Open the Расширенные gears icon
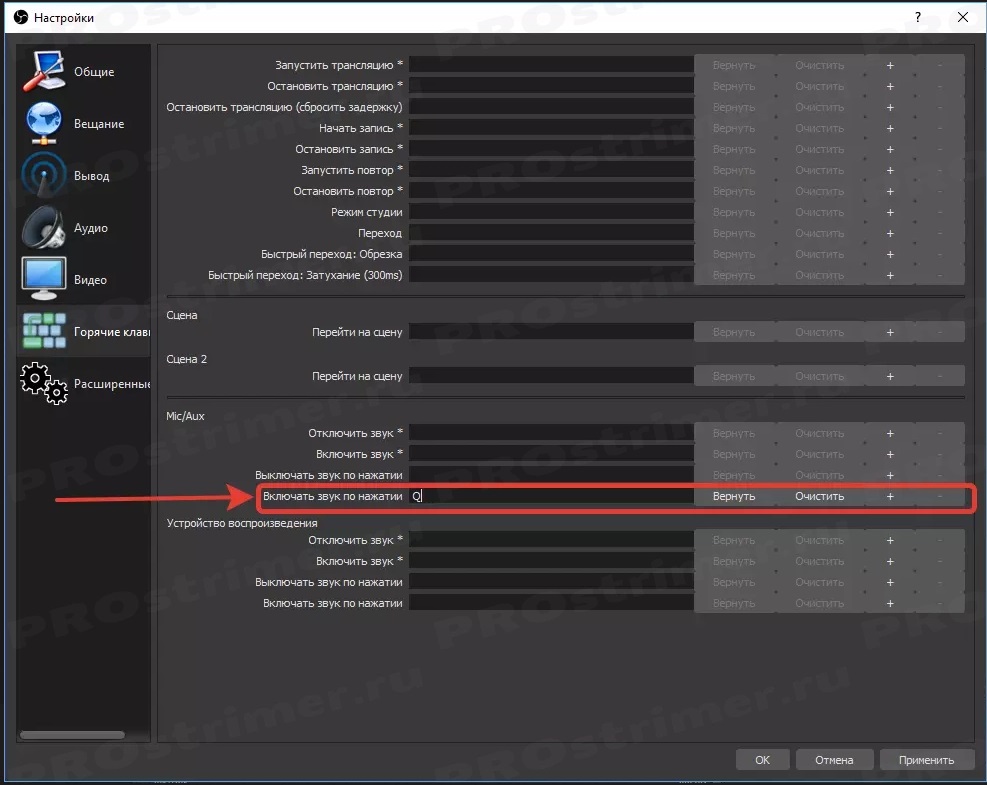 [x=43, y=383]
